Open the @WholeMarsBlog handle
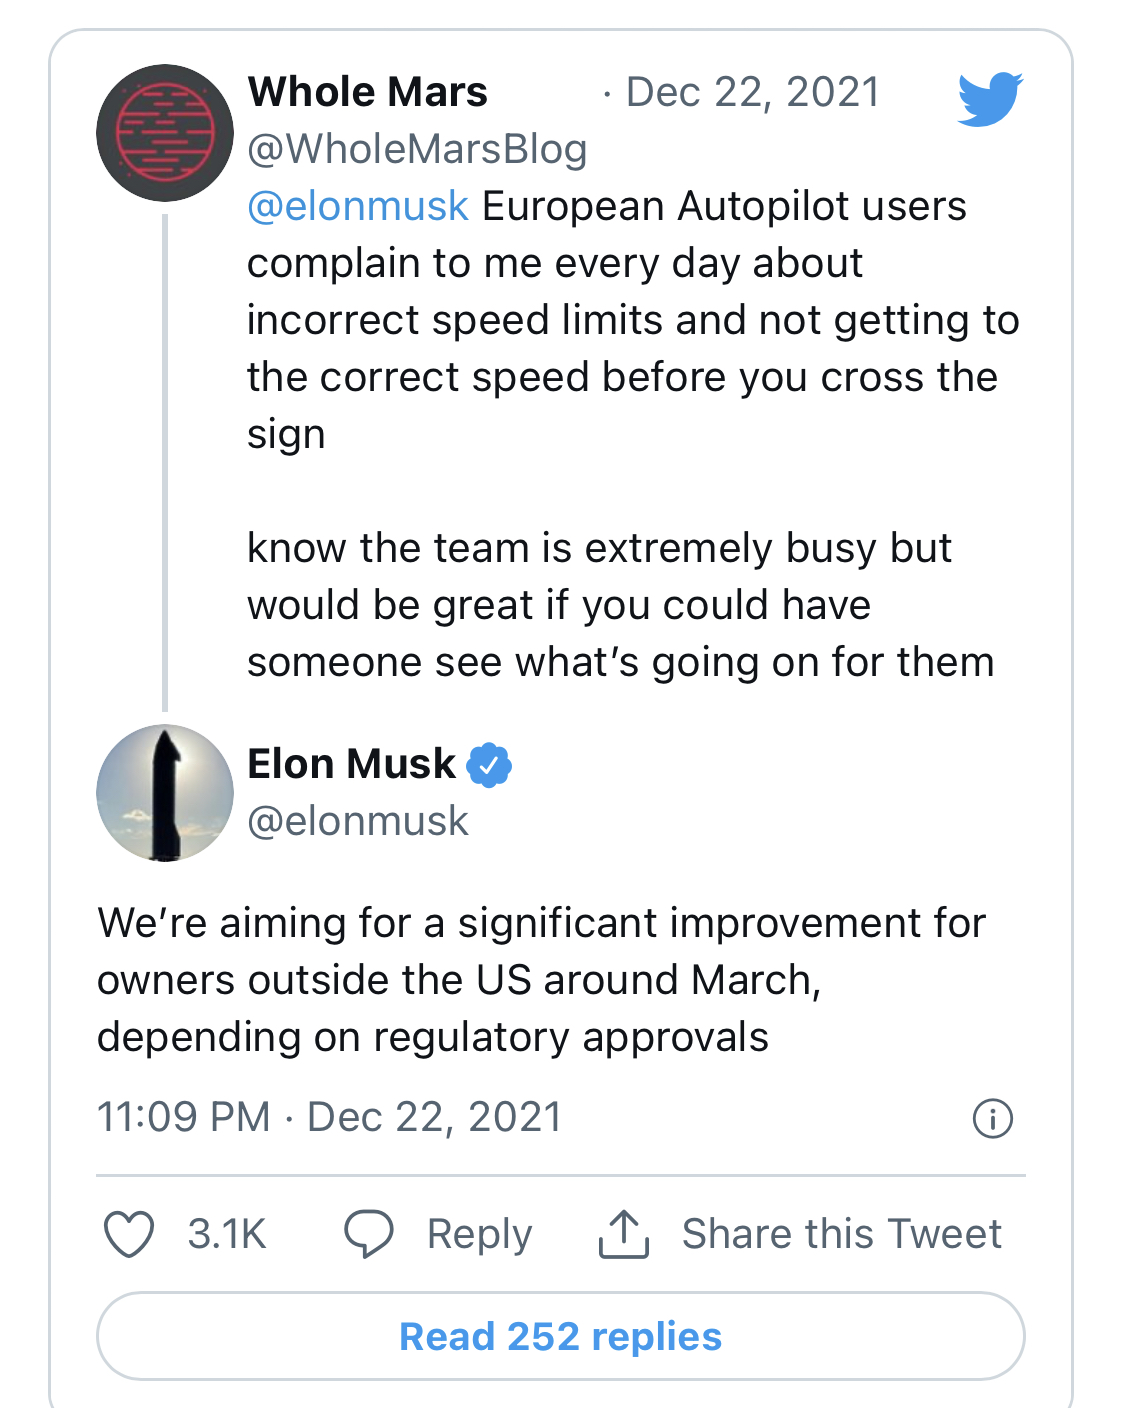1125x1408 pixels. click(x=417, y=149)
